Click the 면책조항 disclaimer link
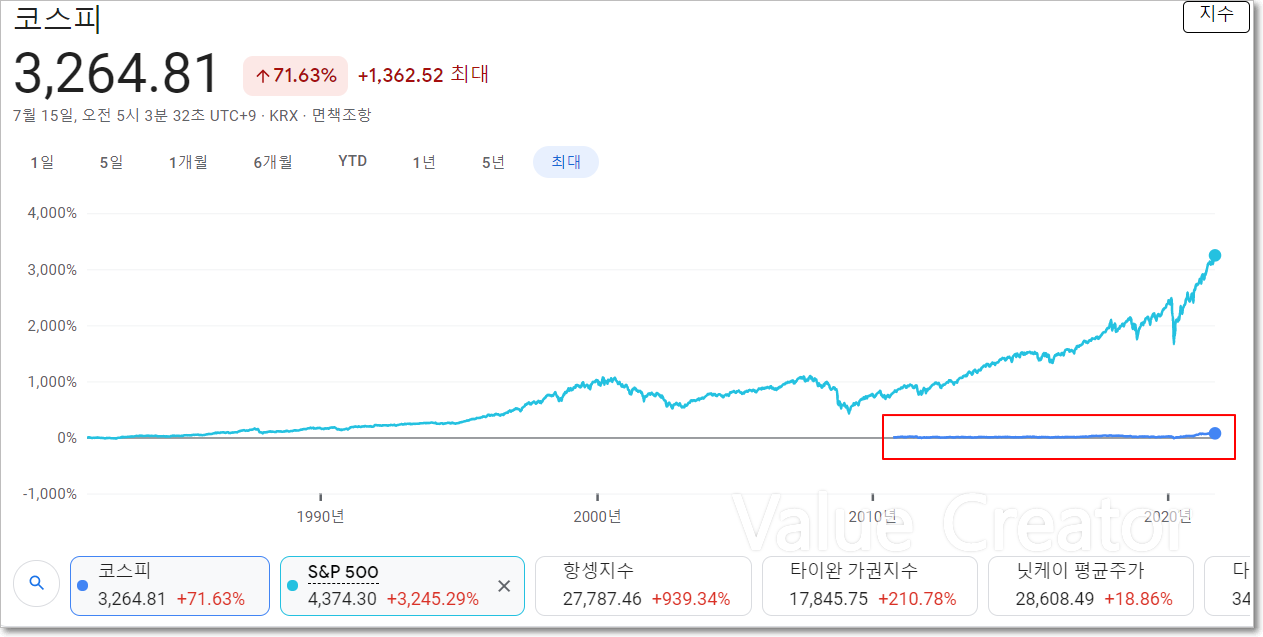This screenshot has width=1263, height=637. pyautogui.click(x=341, y=115)
